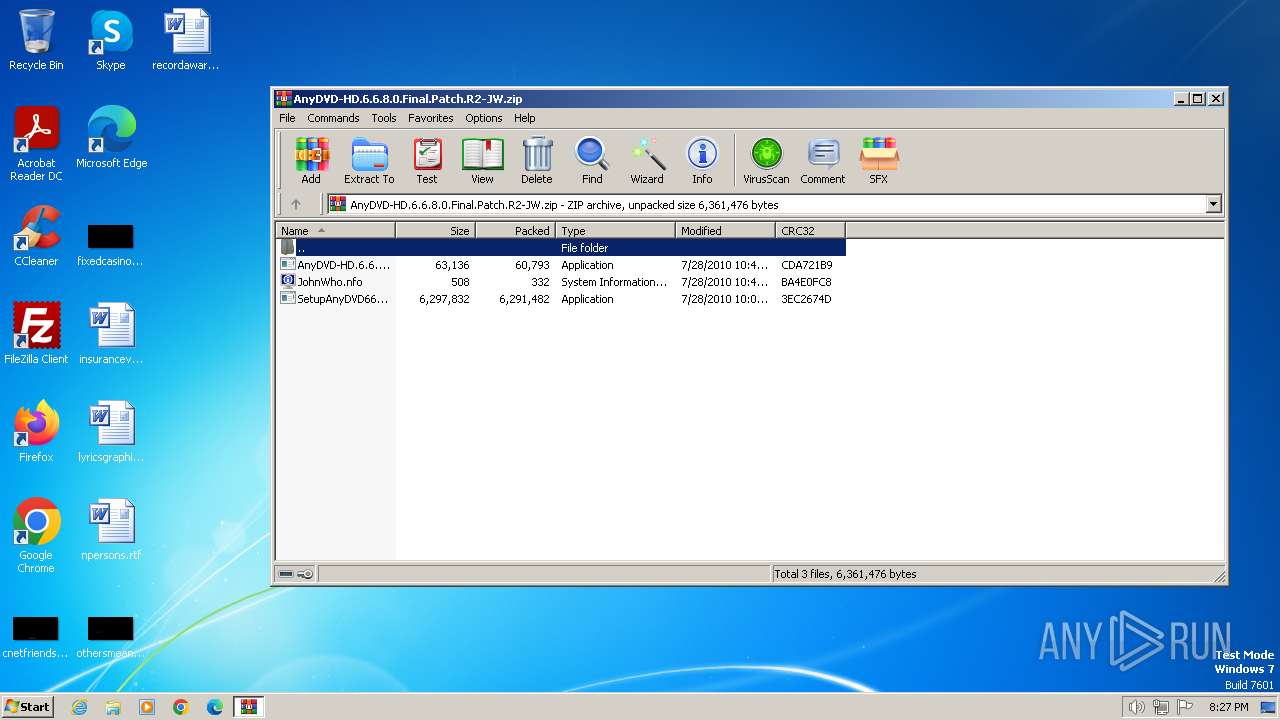Image resolution: width=1280 pixels, height=720 pixels.
Task: Open recordawar document on desktop
Action: coord(186,40)
